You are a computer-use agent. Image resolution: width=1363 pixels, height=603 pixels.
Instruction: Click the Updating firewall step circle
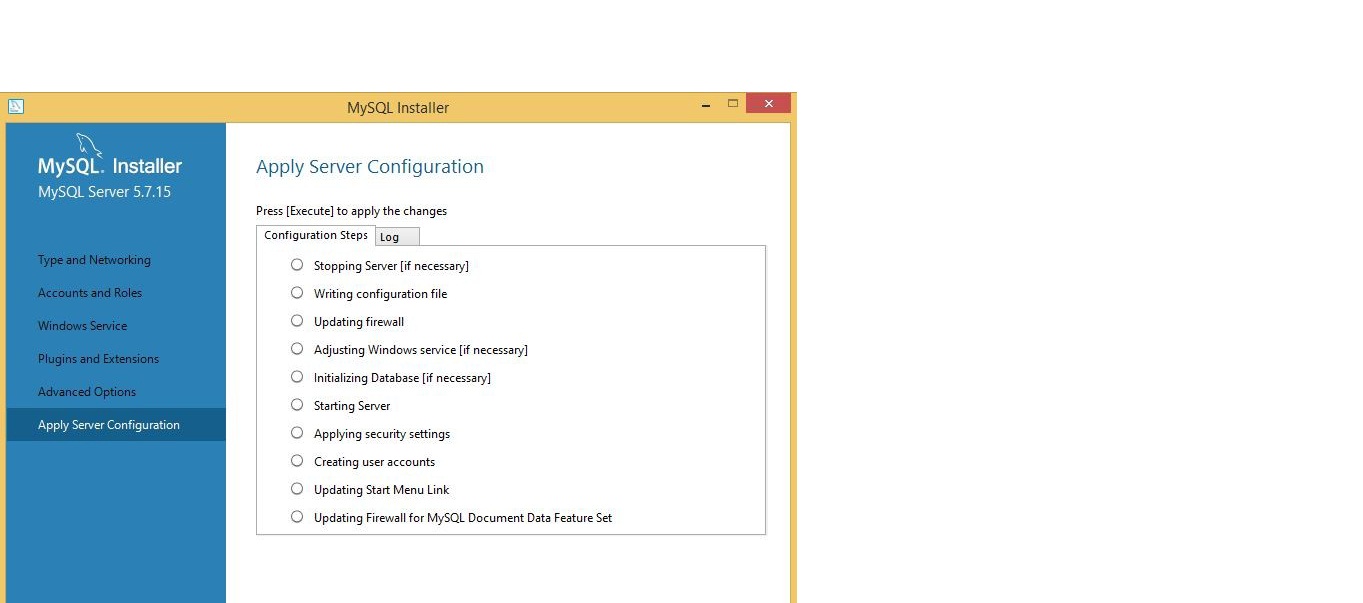point(297,321)
